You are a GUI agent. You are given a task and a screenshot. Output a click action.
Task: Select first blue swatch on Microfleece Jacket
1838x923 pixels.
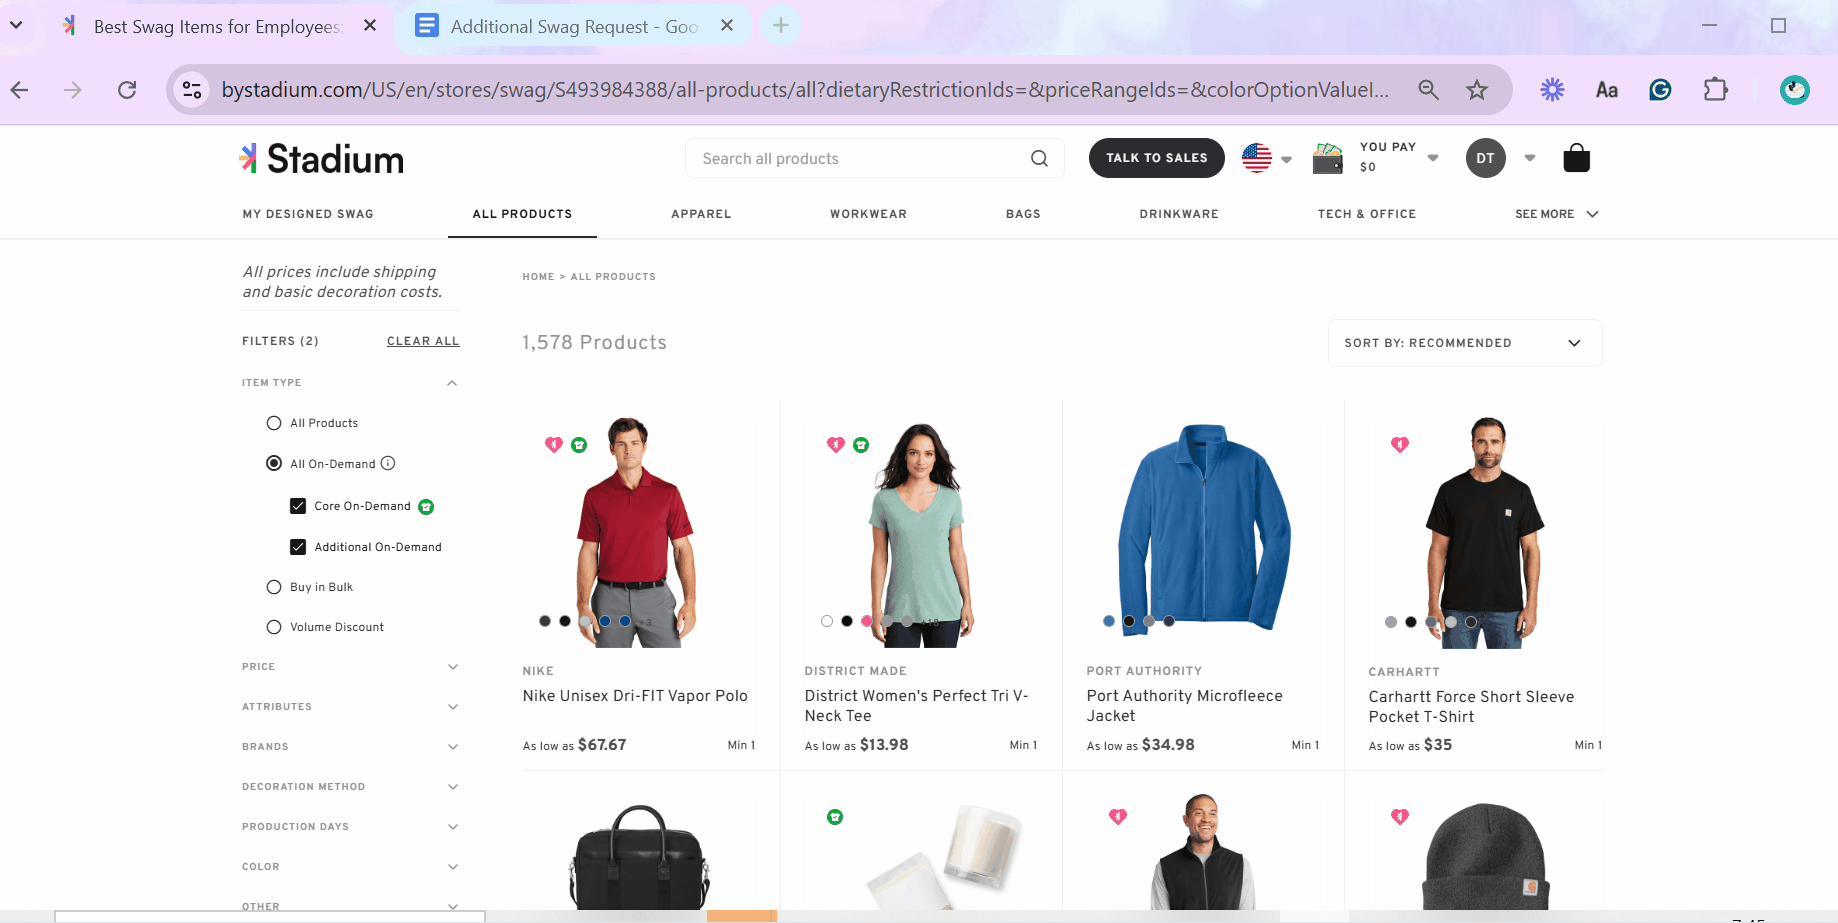tap(1109, 621)
